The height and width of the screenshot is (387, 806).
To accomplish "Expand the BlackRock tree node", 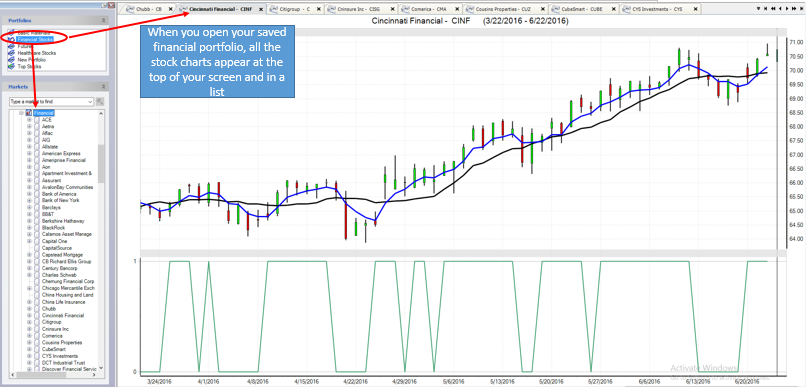I will click(29, 228).
